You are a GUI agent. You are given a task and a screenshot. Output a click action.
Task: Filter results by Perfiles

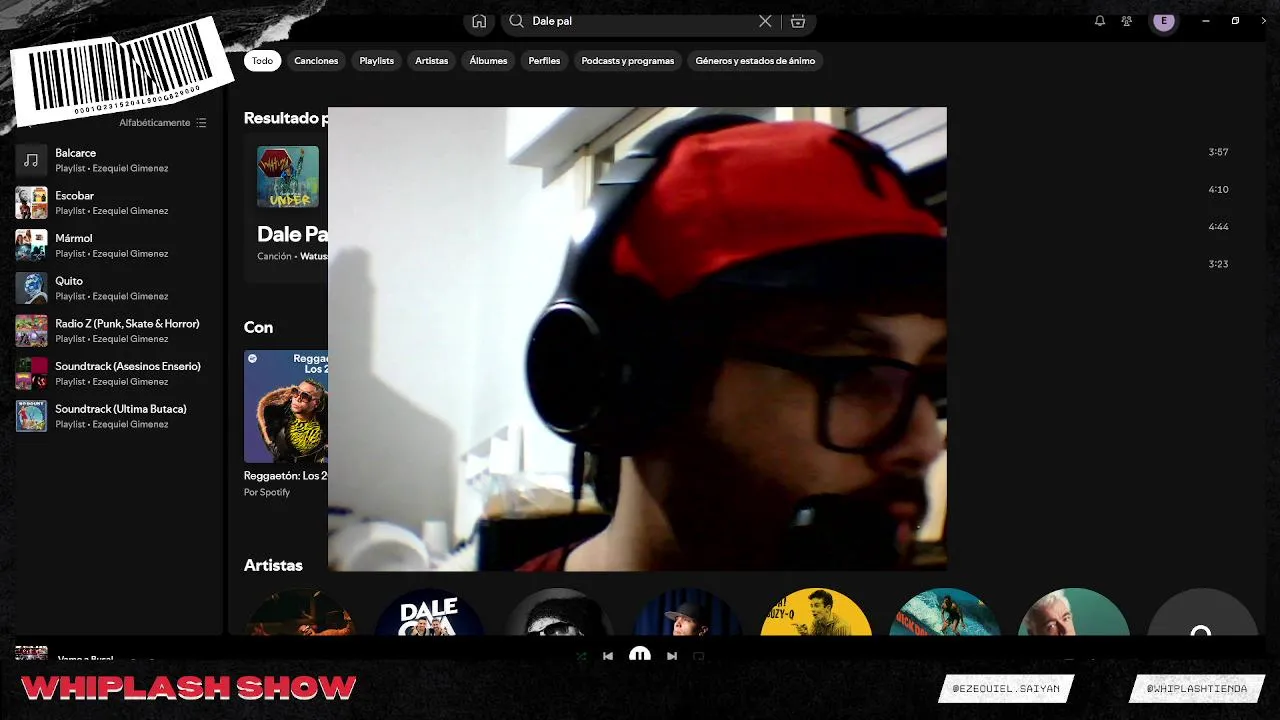pyautogui.click(x=544, y=61)
